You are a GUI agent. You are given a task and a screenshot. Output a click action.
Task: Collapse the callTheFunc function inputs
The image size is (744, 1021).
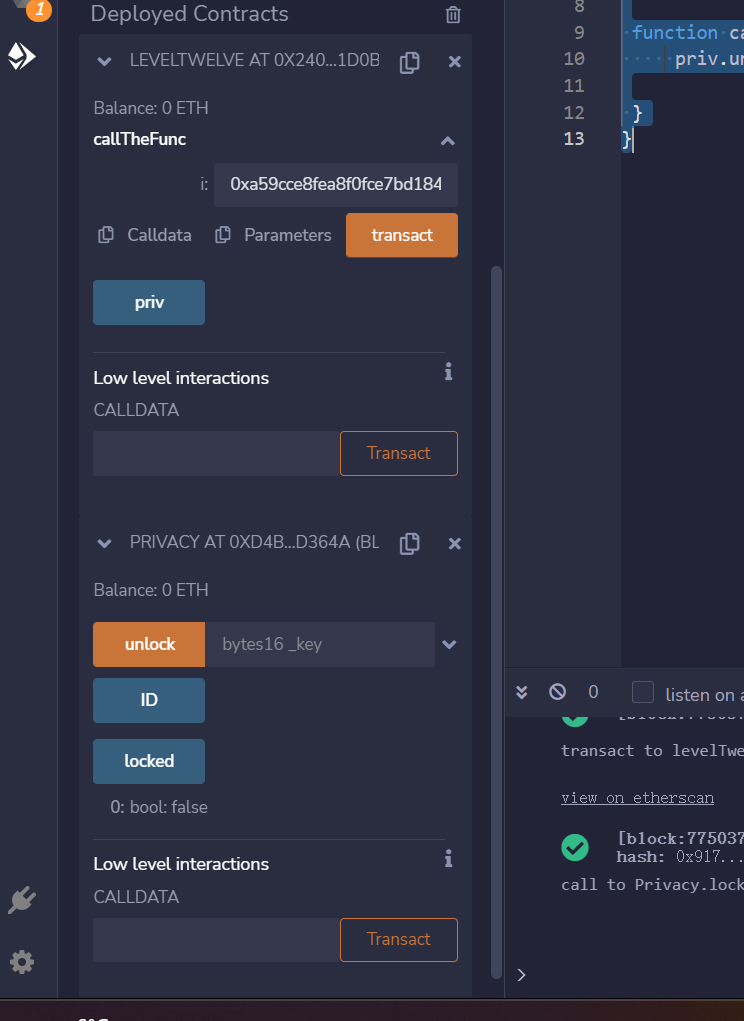[447, 140]
